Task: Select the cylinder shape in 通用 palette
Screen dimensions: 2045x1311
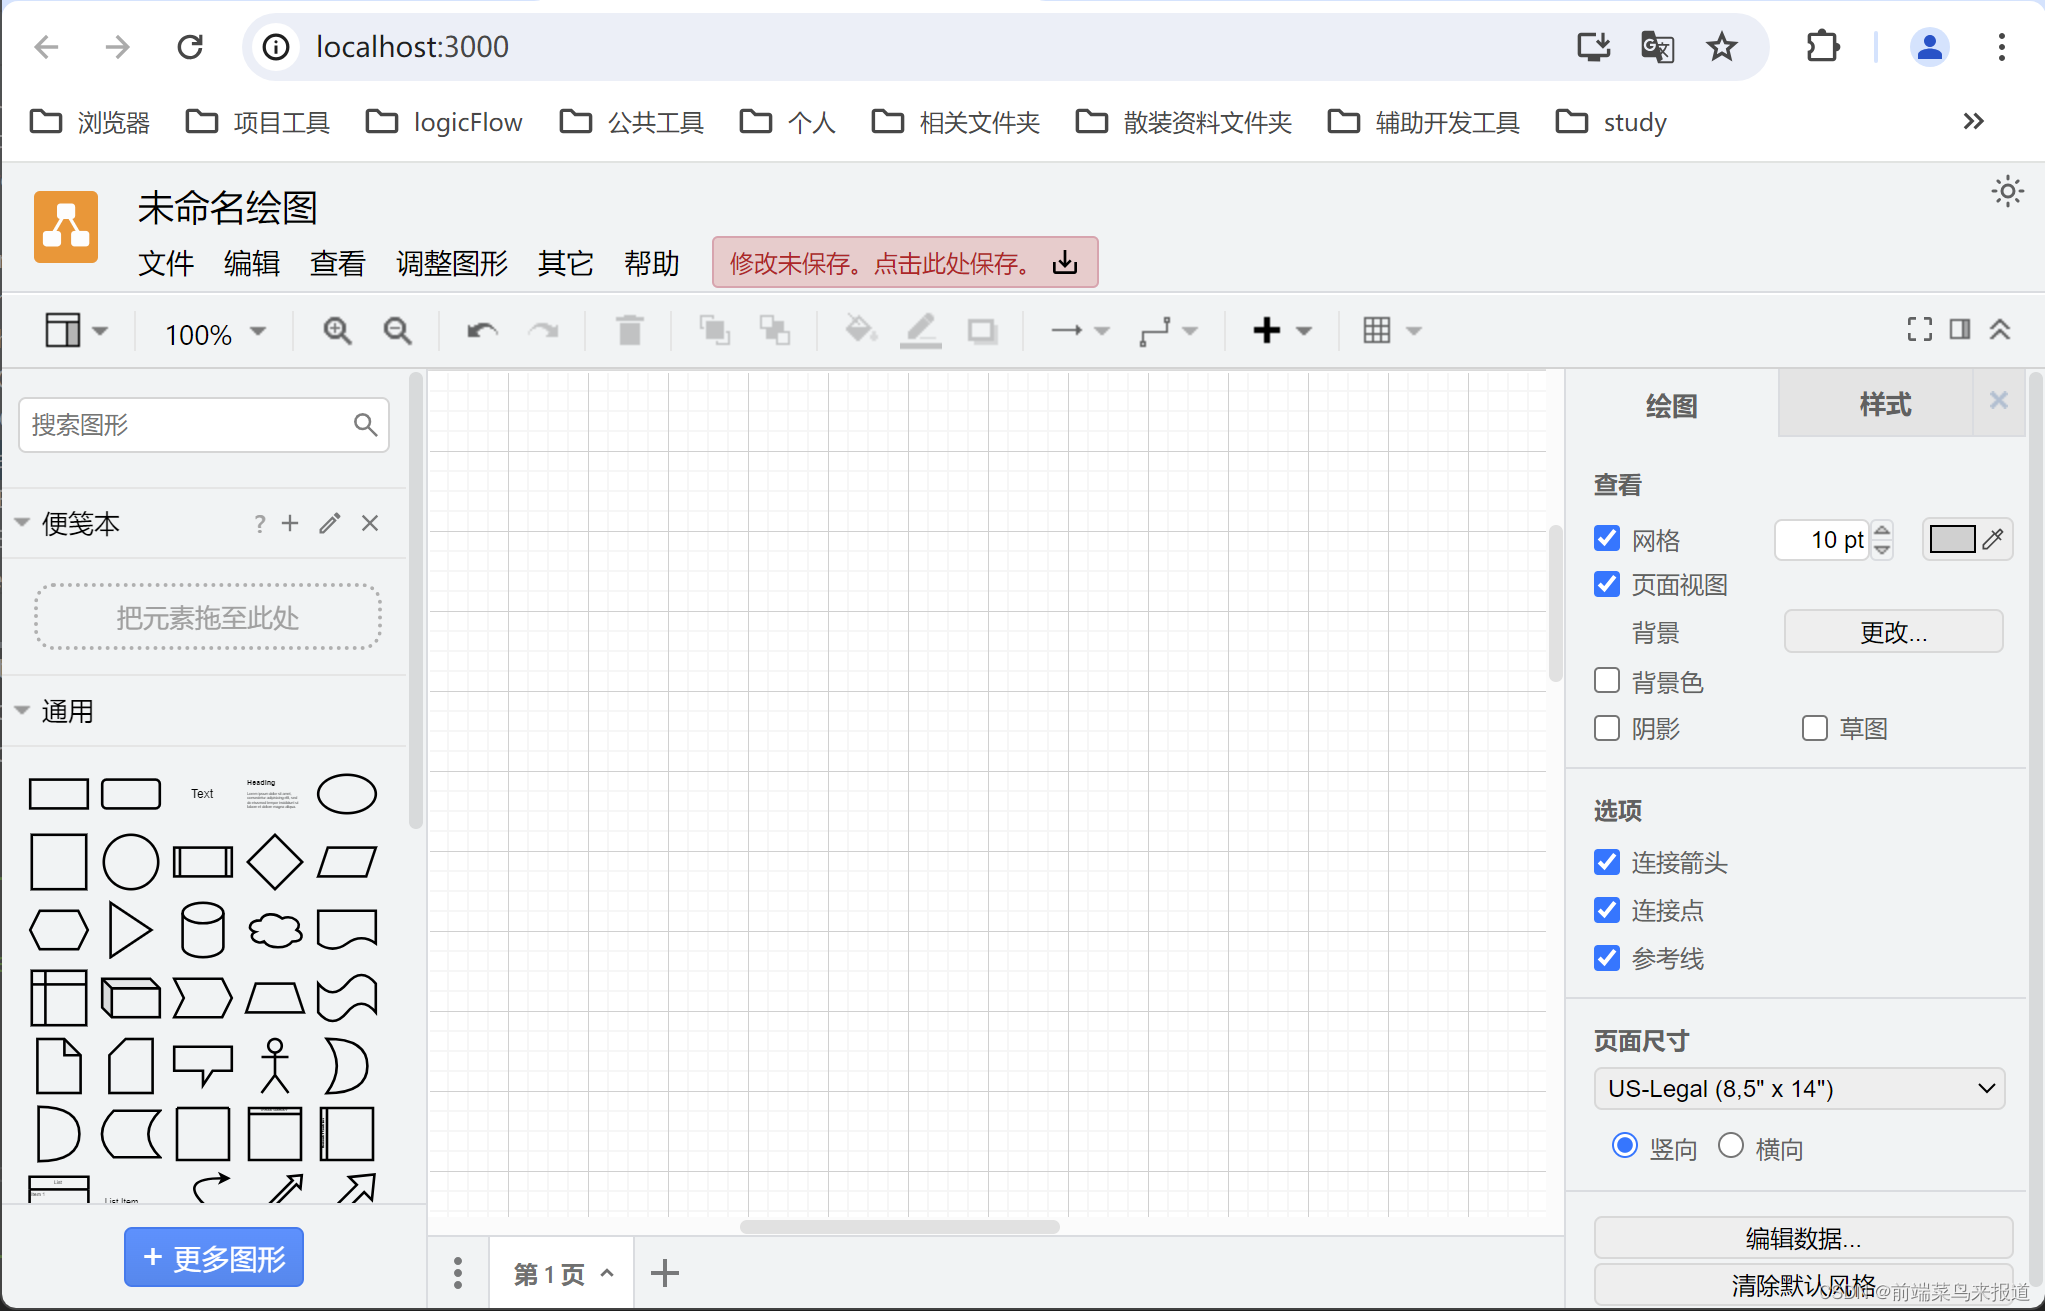Action: [202, 930]
